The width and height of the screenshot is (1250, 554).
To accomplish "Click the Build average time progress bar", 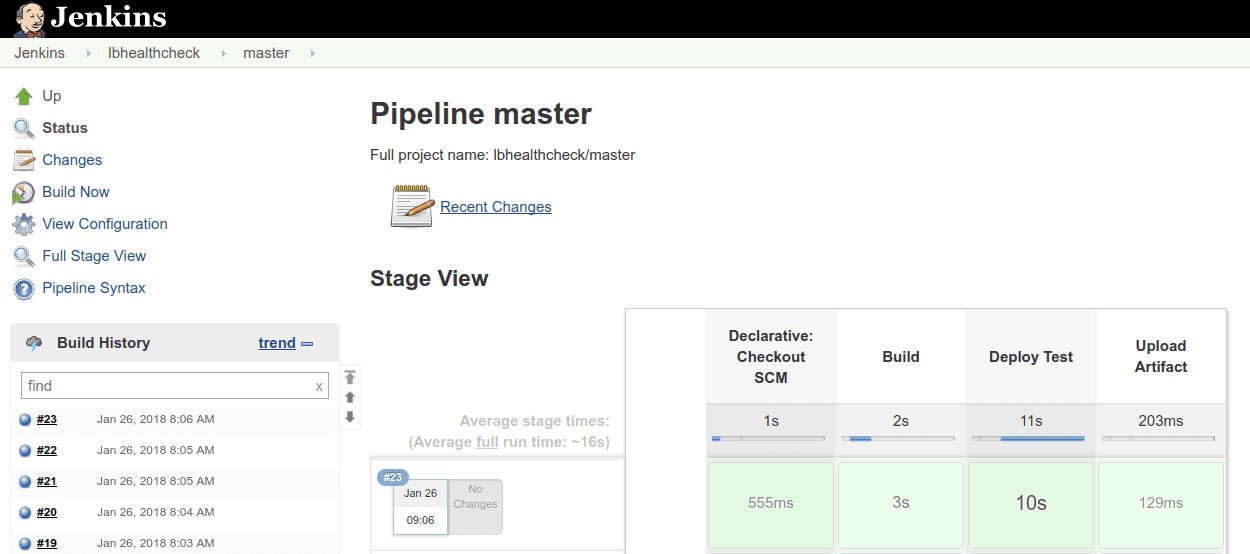I will click(898, 439).
